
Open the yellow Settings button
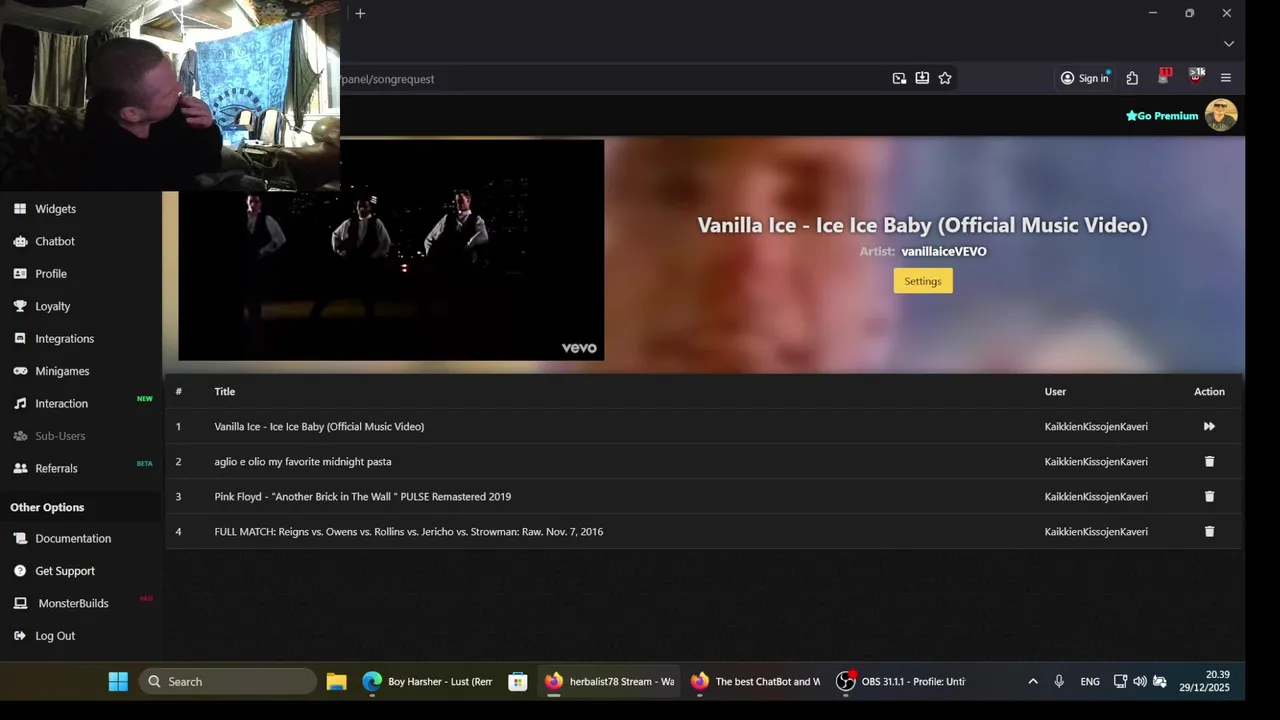923,281
